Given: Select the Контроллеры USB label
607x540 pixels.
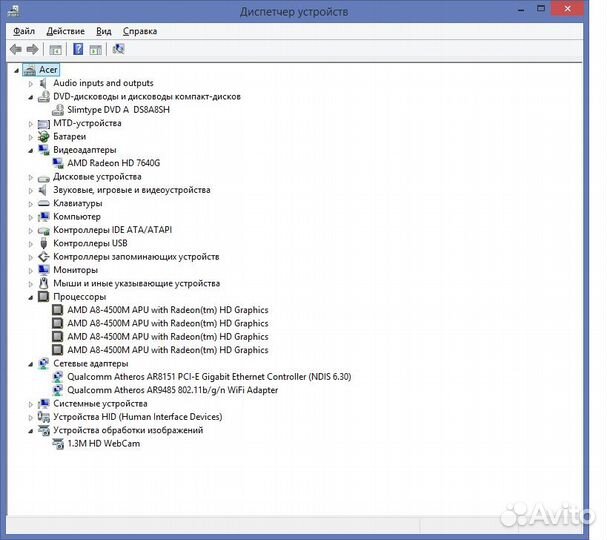Looking at the screenshot, I should coord(90,243).
